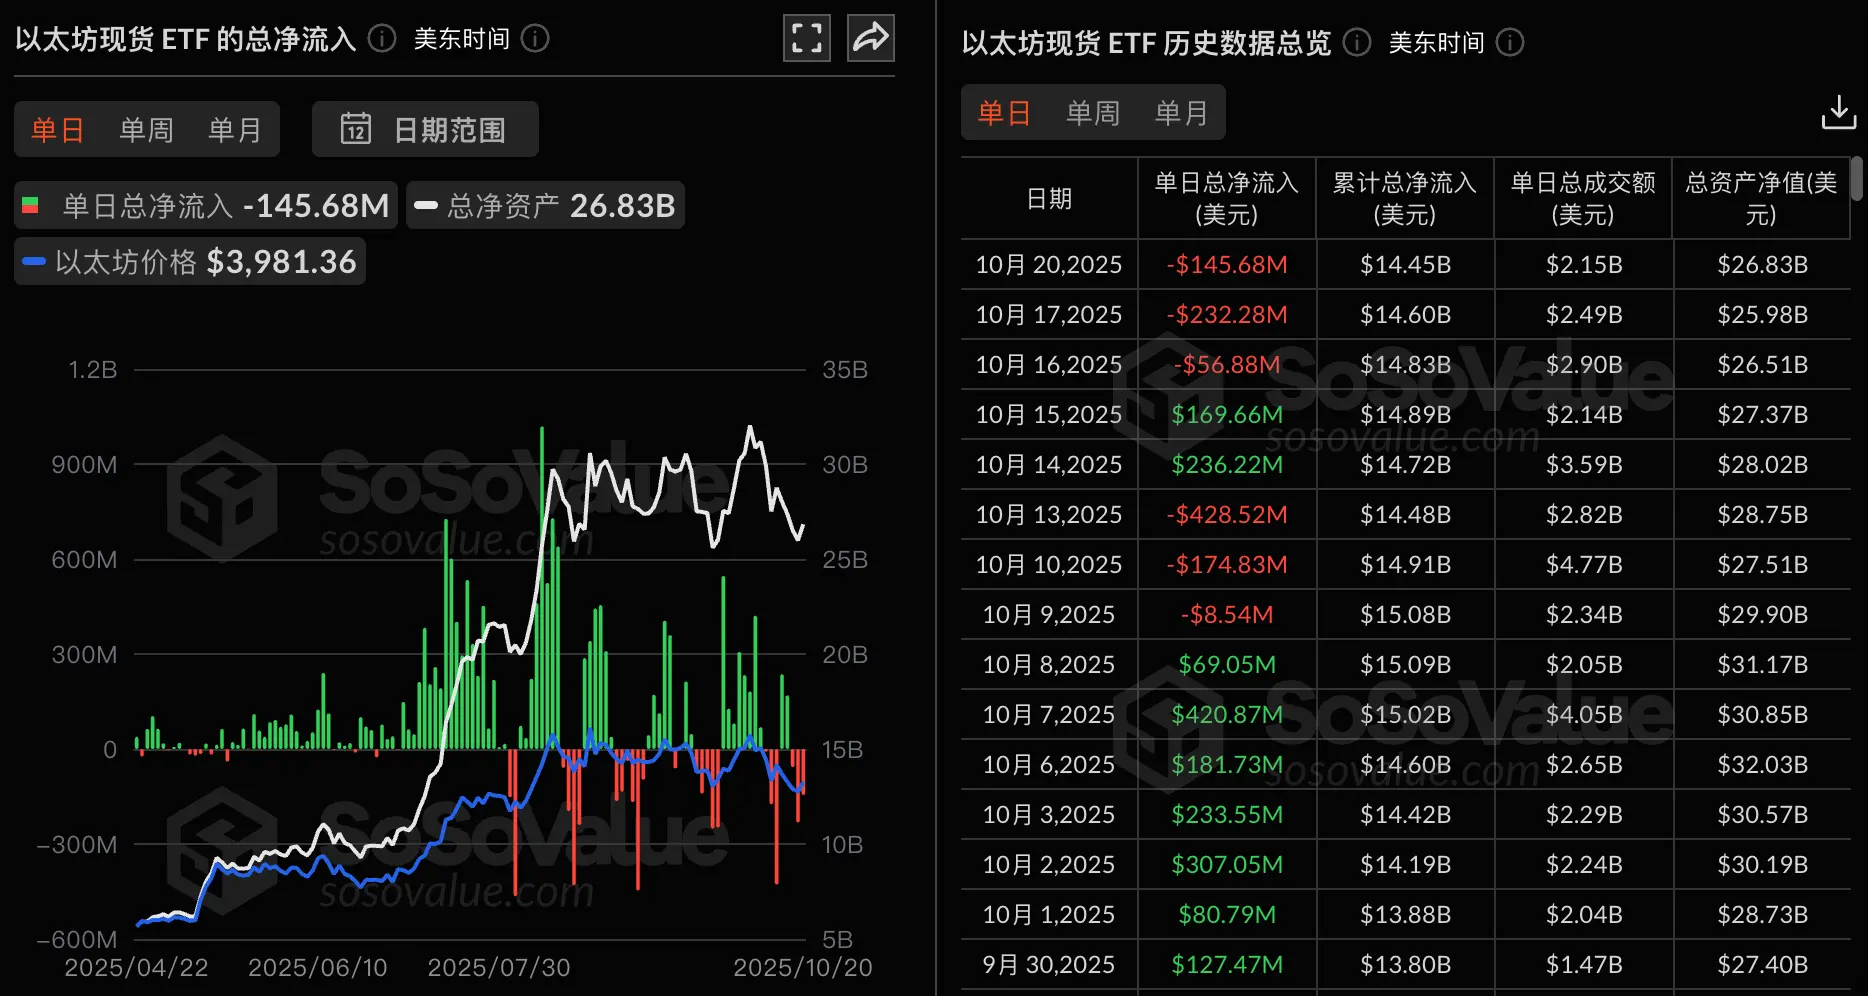Click the share icon next to fullscreen
The width and height of the screenshot is (1868, 996).
870,38
